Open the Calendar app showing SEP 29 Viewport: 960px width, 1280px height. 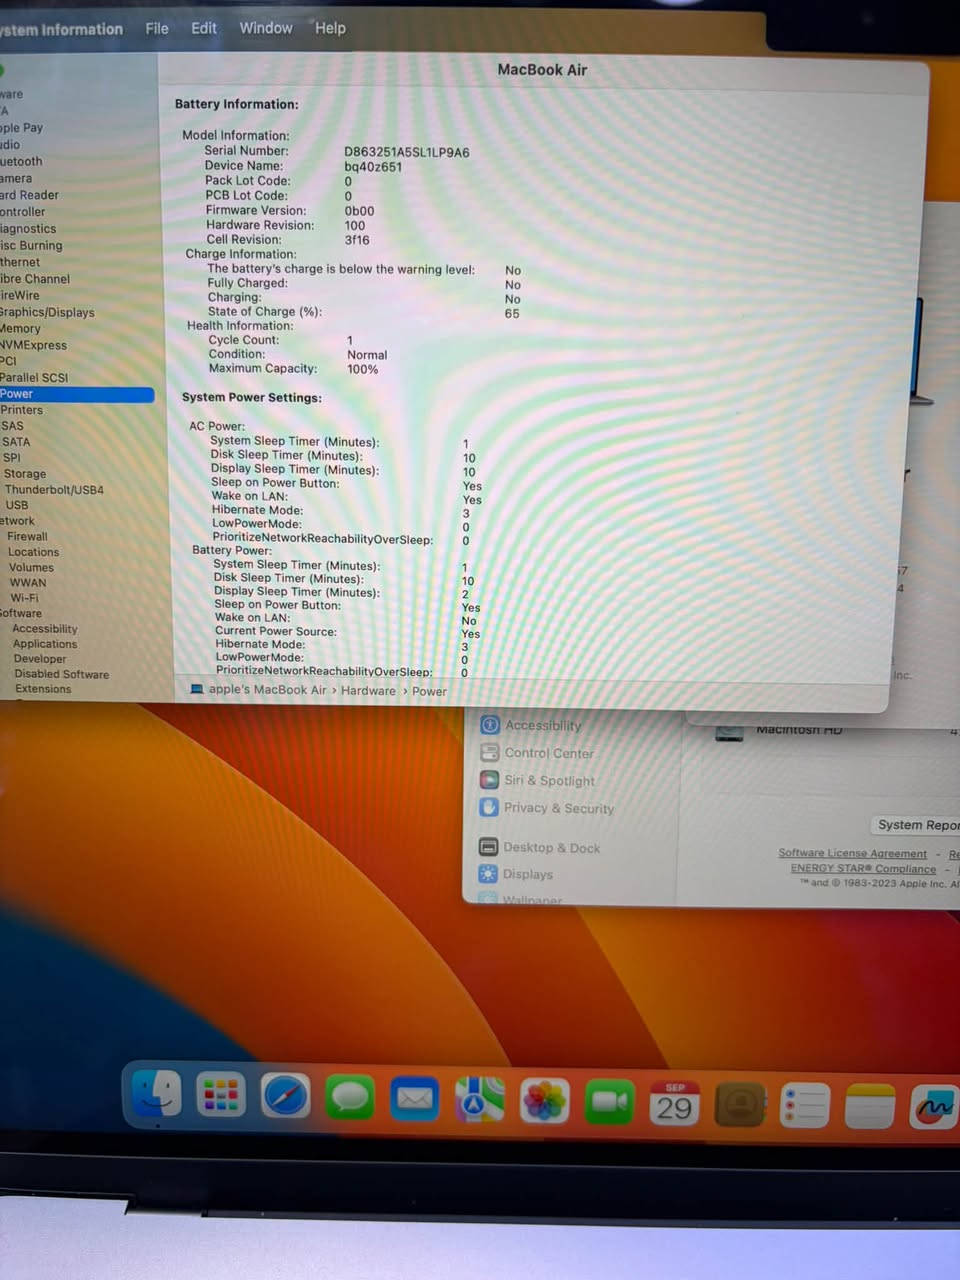tap(674, 1103)
